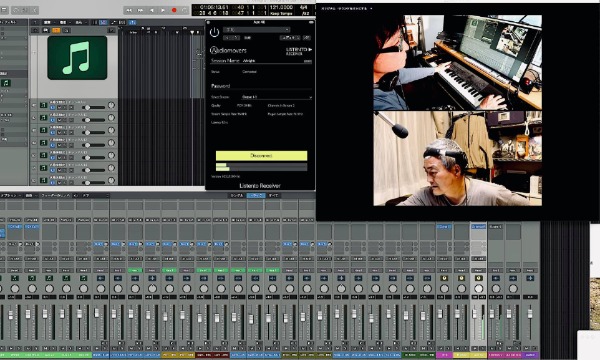
Task: Click the link icon in plugin header
Action: tap(307, 38)
